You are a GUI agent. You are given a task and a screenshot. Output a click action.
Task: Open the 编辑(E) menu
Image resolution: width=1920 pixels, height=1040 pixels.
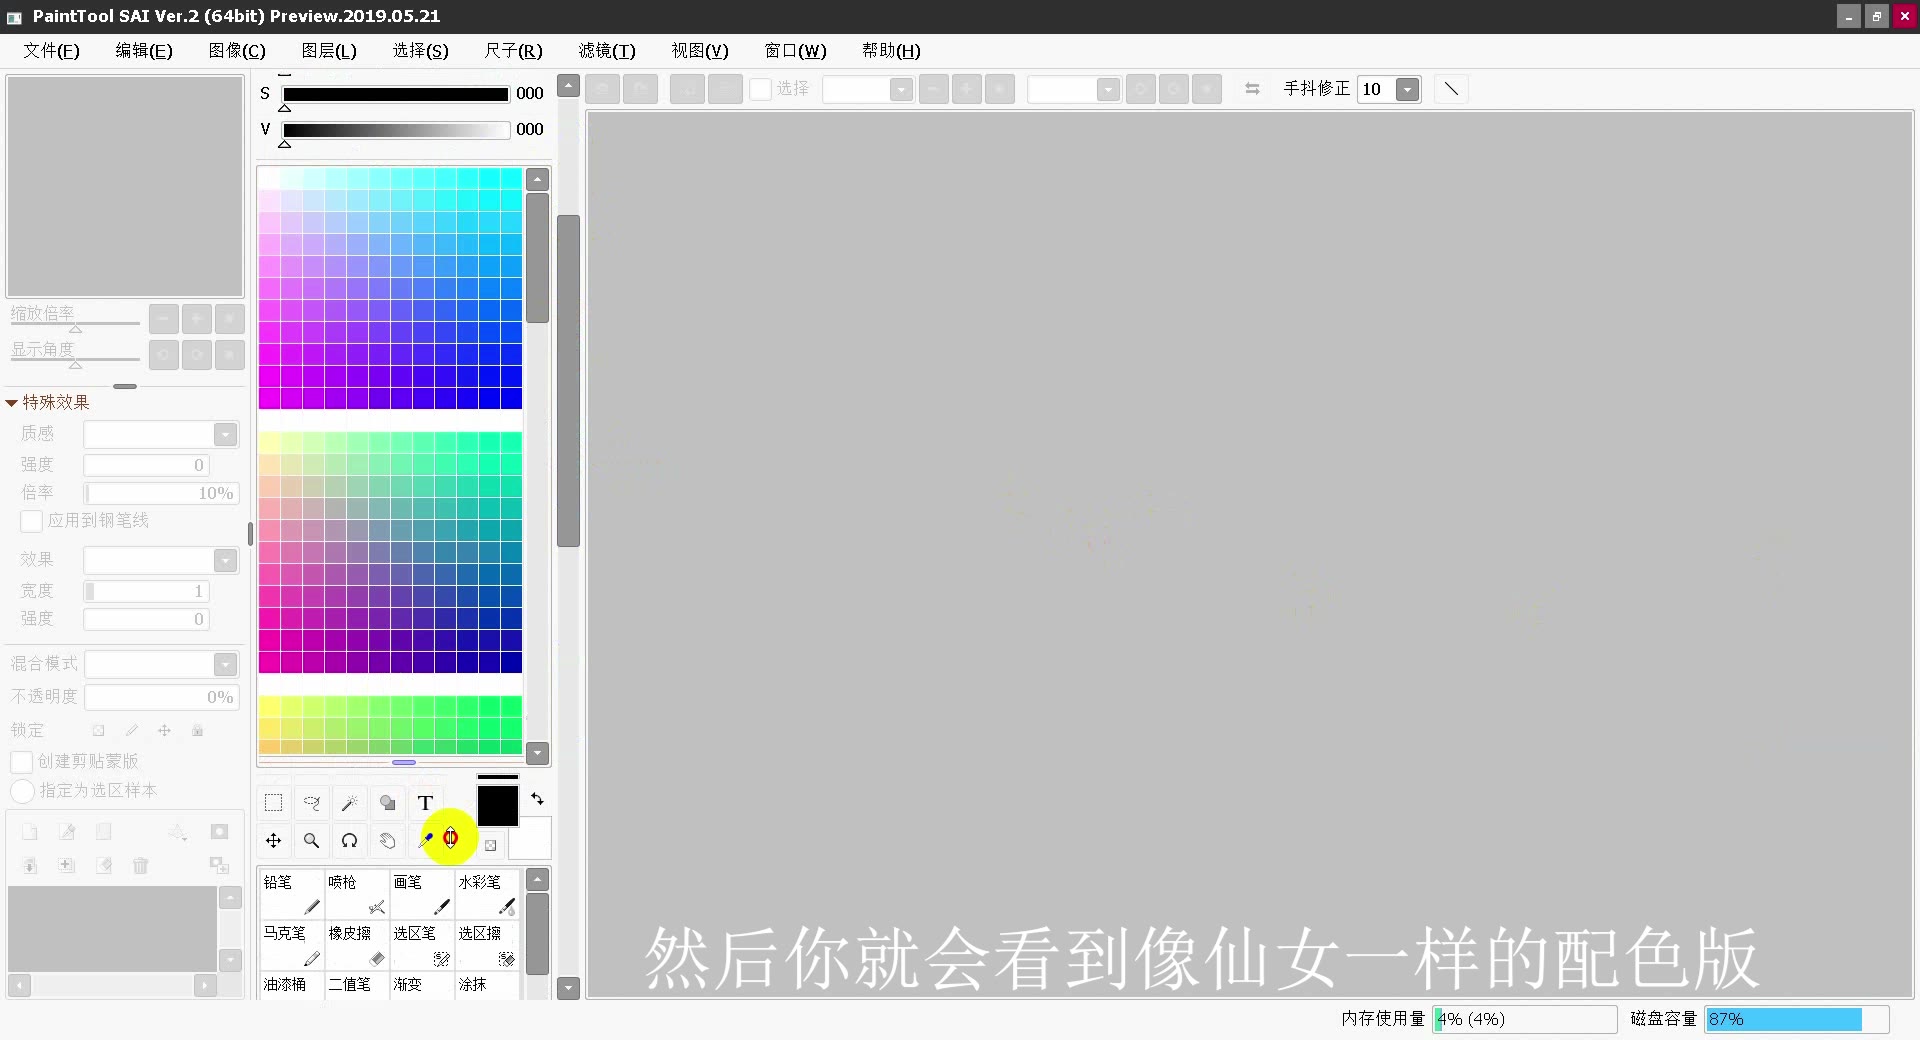tap(144, 51)
